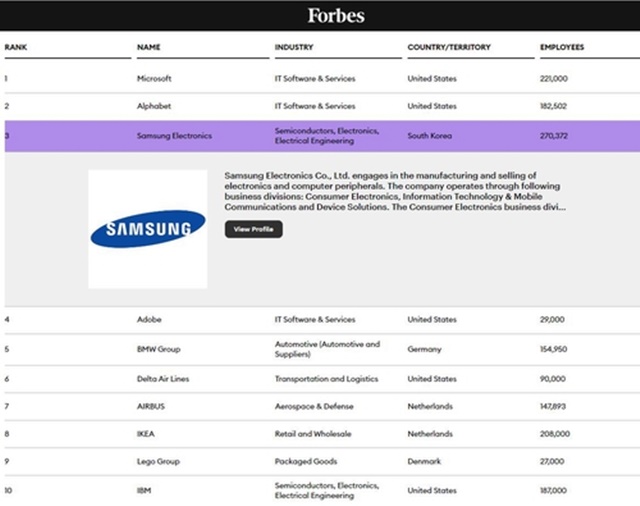Sort by the RANK column header
This screenshot has width=640, height=506.
coord(16,47)
